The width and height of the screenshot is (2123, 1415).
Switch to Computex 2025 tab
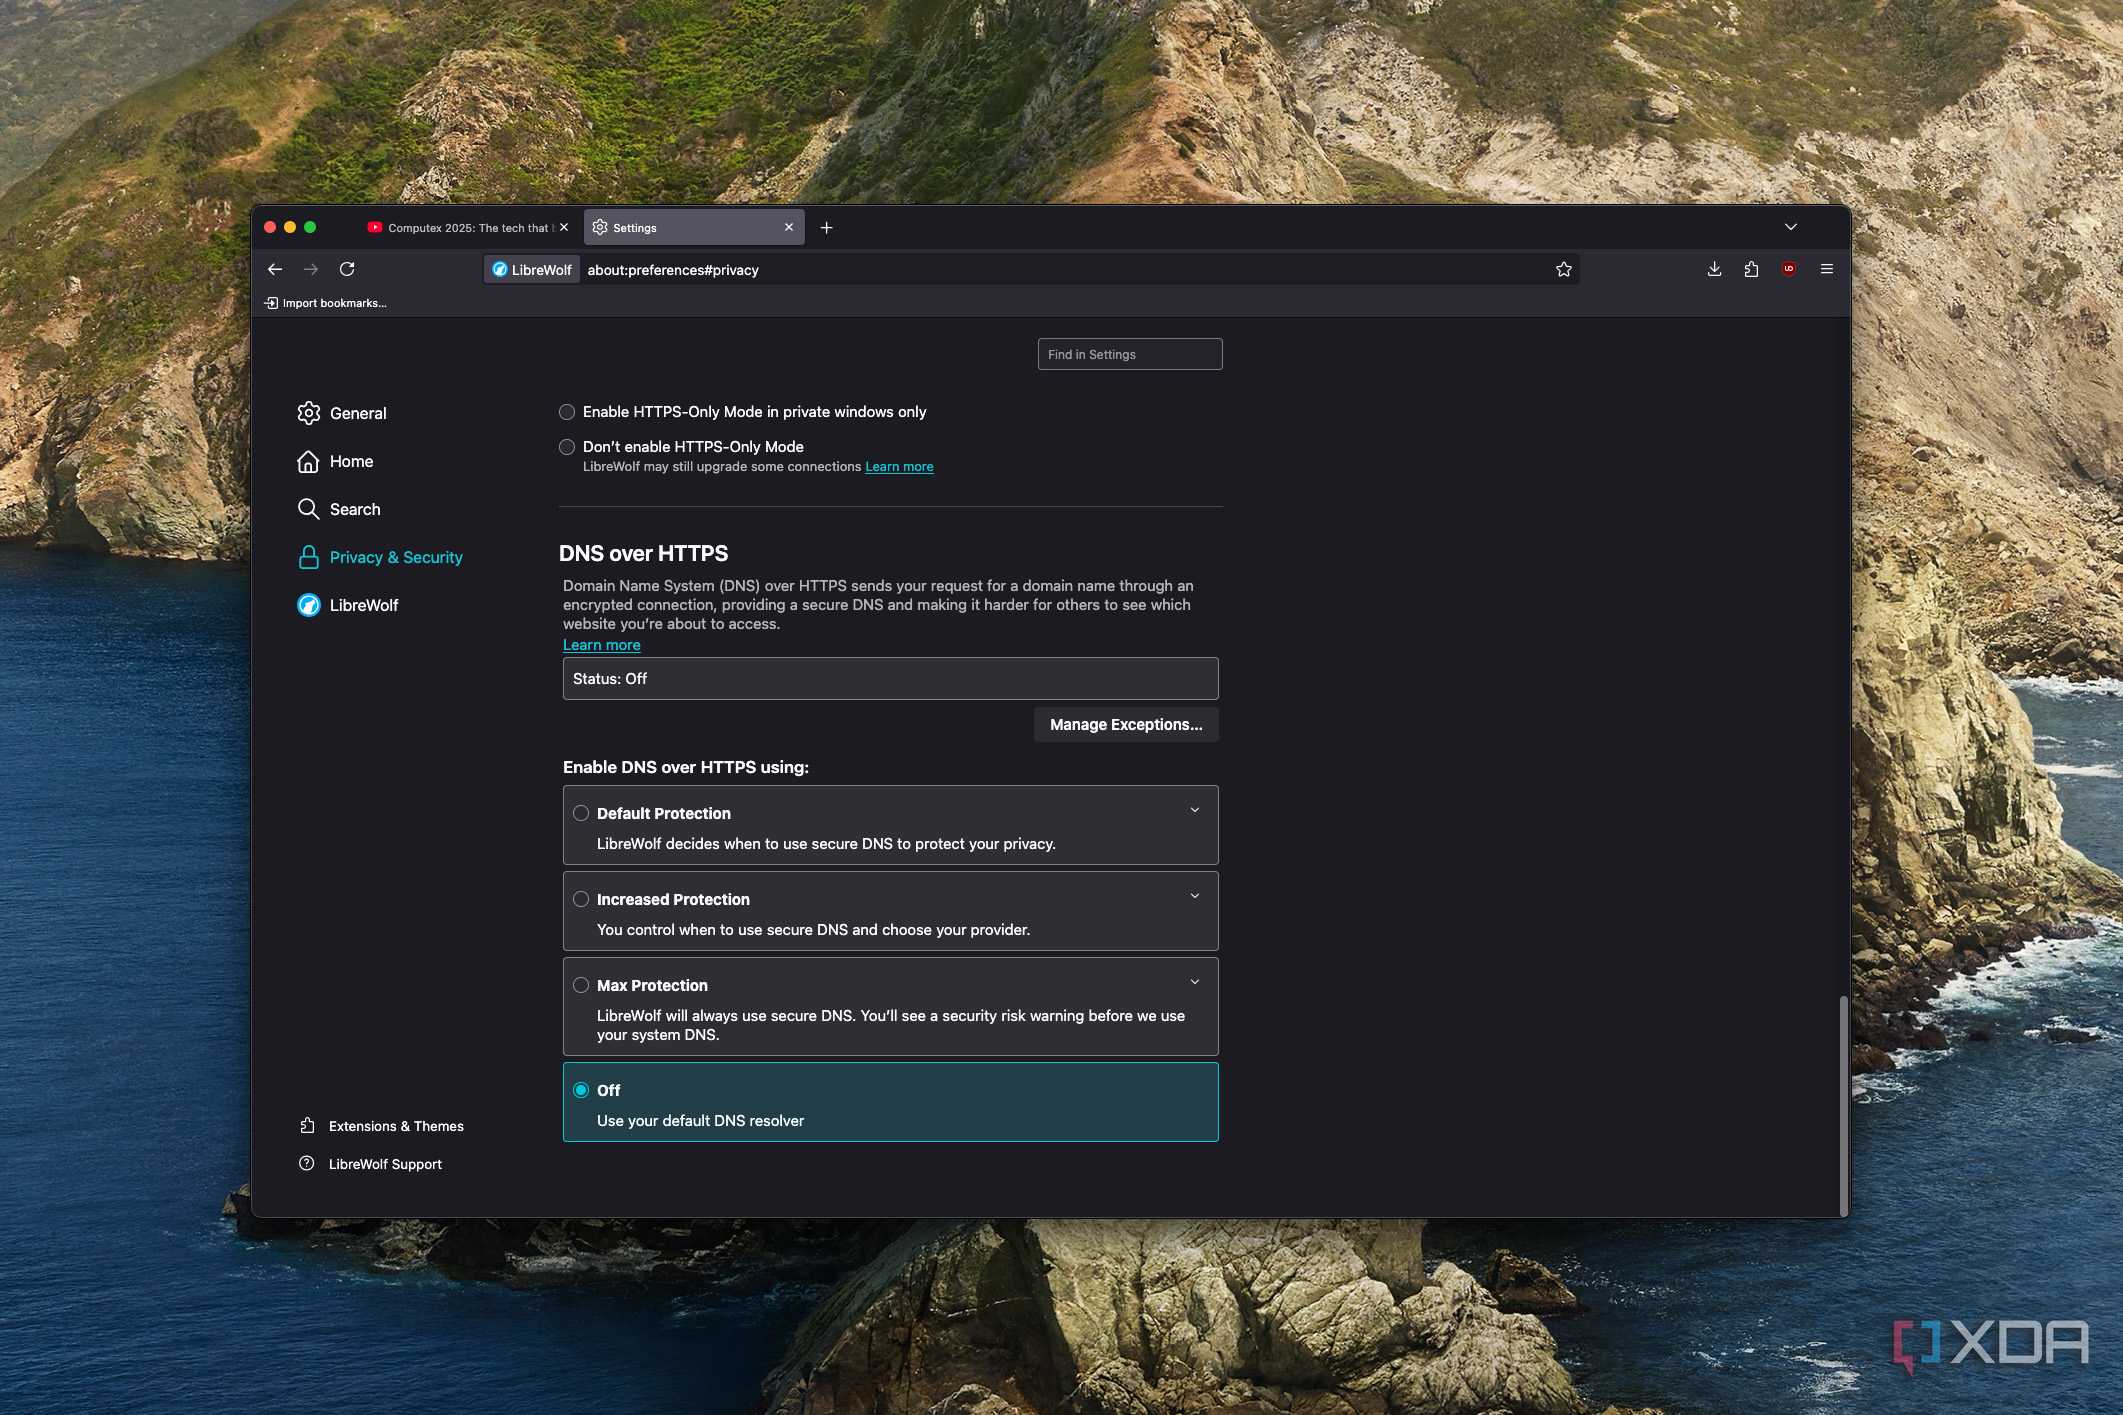tap(468, 228)
